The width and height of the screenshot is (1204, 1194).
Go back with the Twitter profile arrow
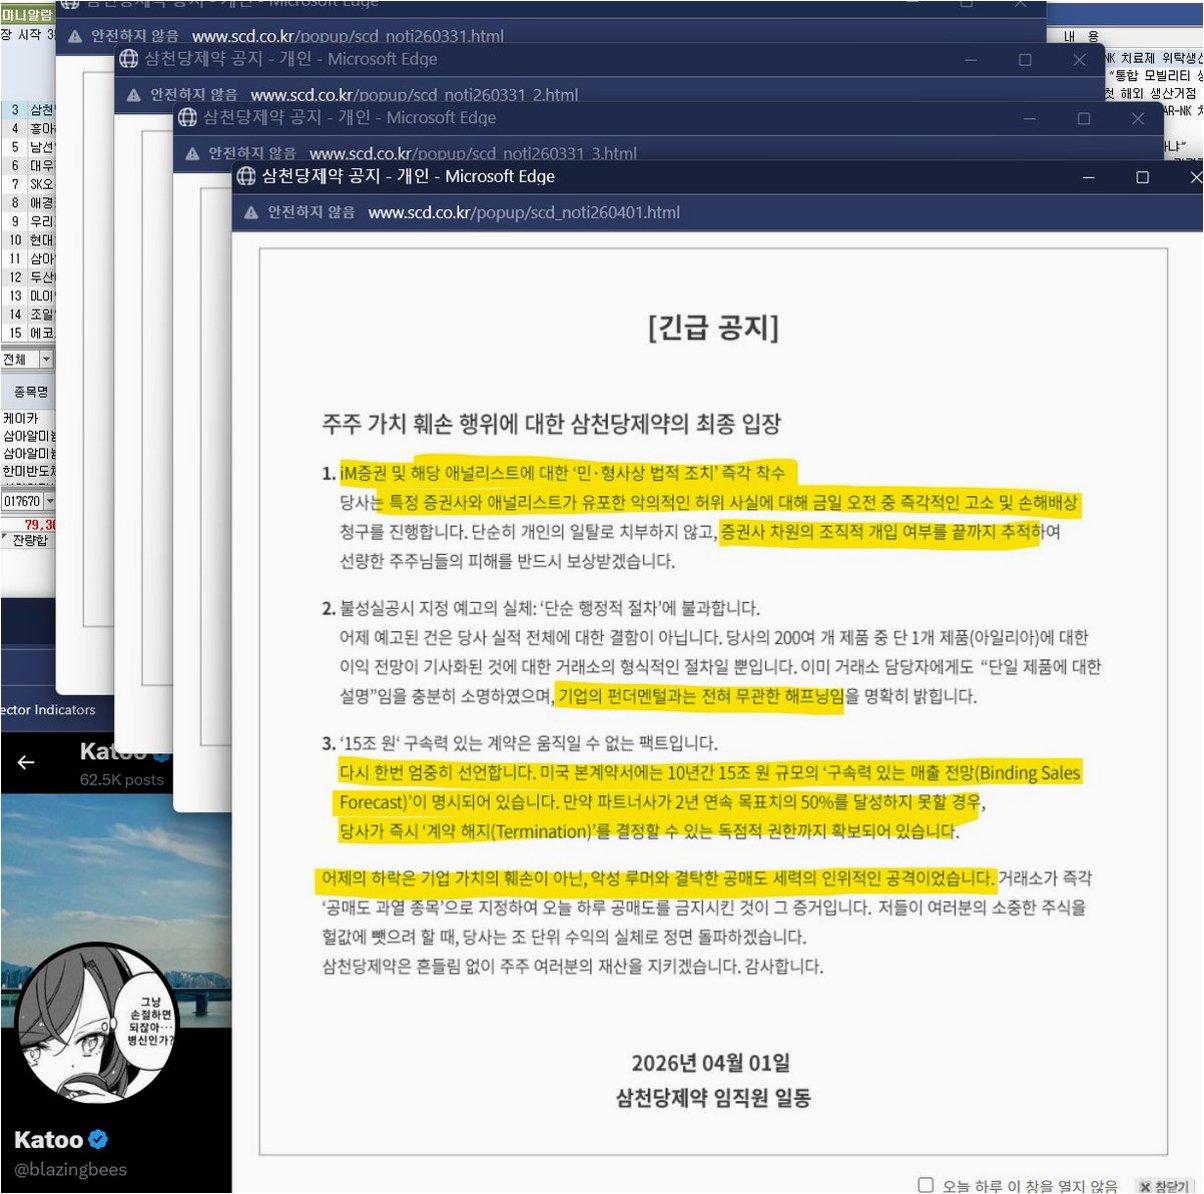[26, 762]
